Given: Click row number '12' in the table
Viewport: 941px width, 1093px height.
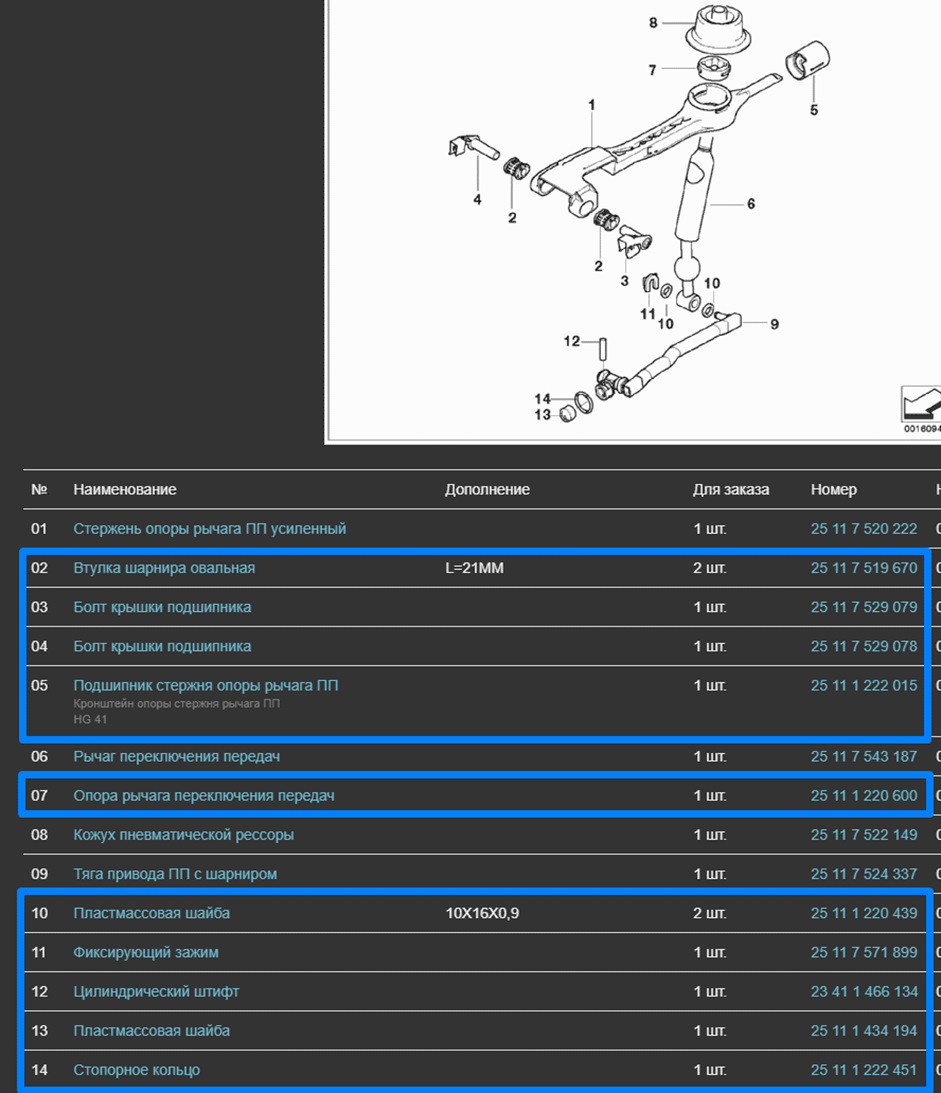Looking at the screenshot, I should tap(39, 991).
